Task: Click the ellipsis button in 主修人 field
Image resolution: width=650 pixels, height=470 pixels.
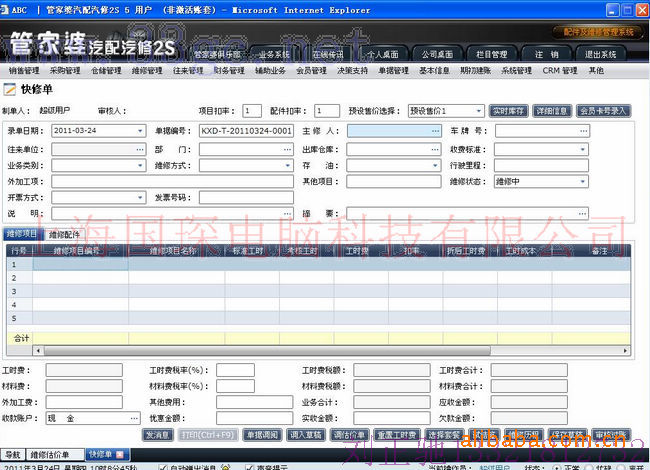Action: [x=435, y=131]
